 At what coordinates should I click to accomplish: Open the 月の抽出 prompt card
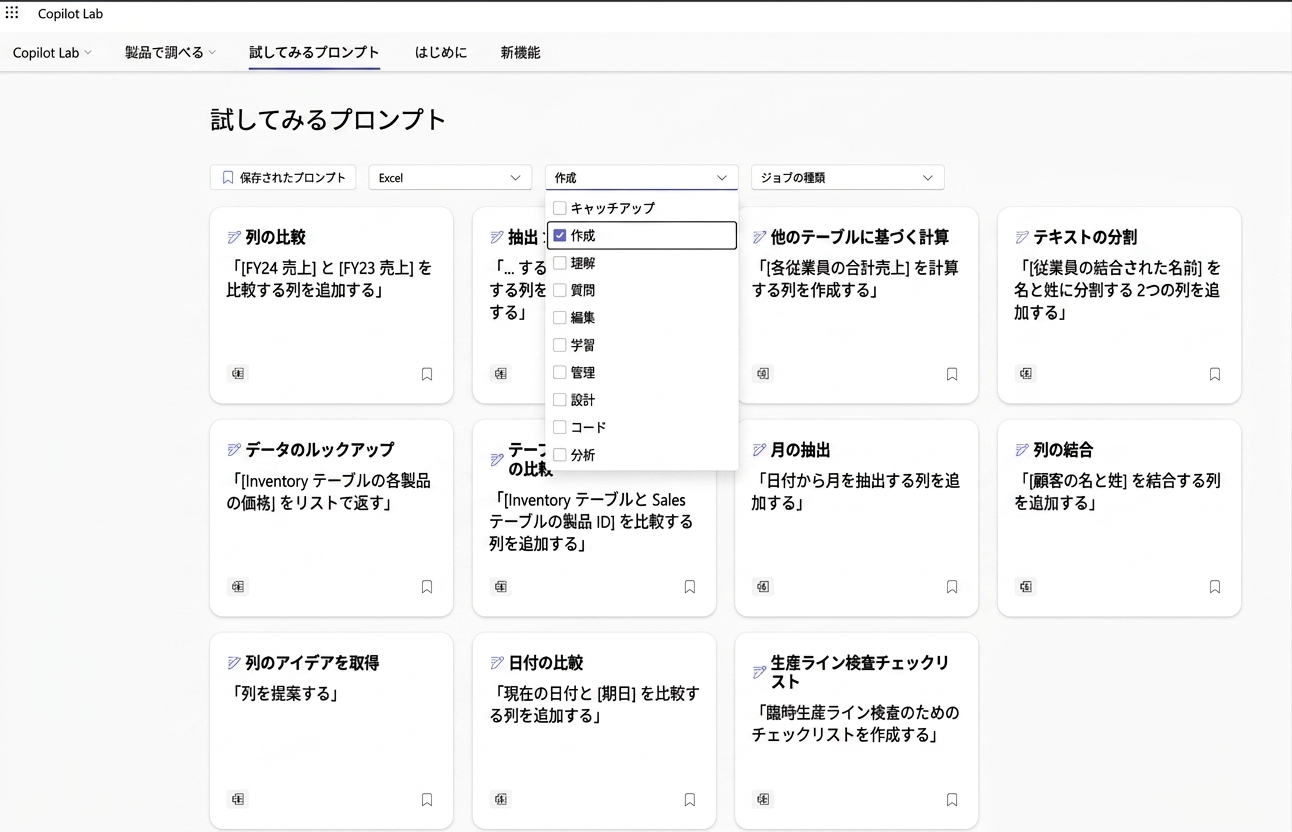point(856,518)
